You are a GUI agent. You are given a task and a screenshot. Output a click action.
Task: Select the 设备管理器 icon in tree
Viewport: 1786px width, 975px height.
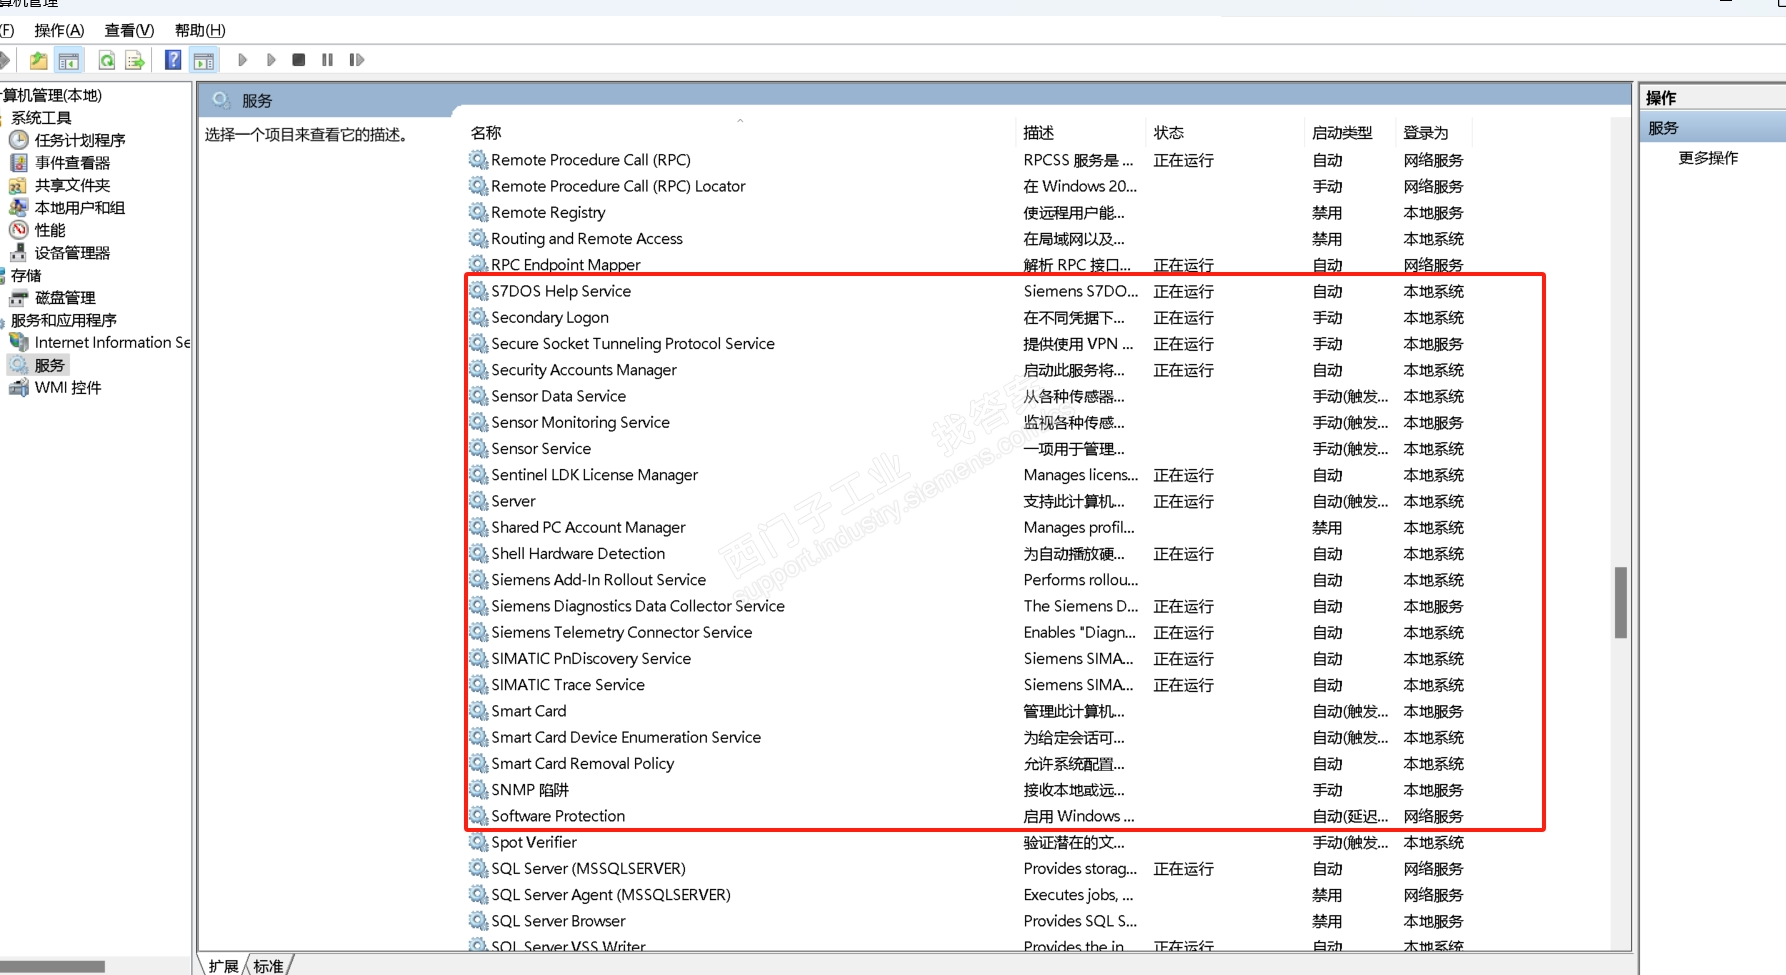[19, 252]
